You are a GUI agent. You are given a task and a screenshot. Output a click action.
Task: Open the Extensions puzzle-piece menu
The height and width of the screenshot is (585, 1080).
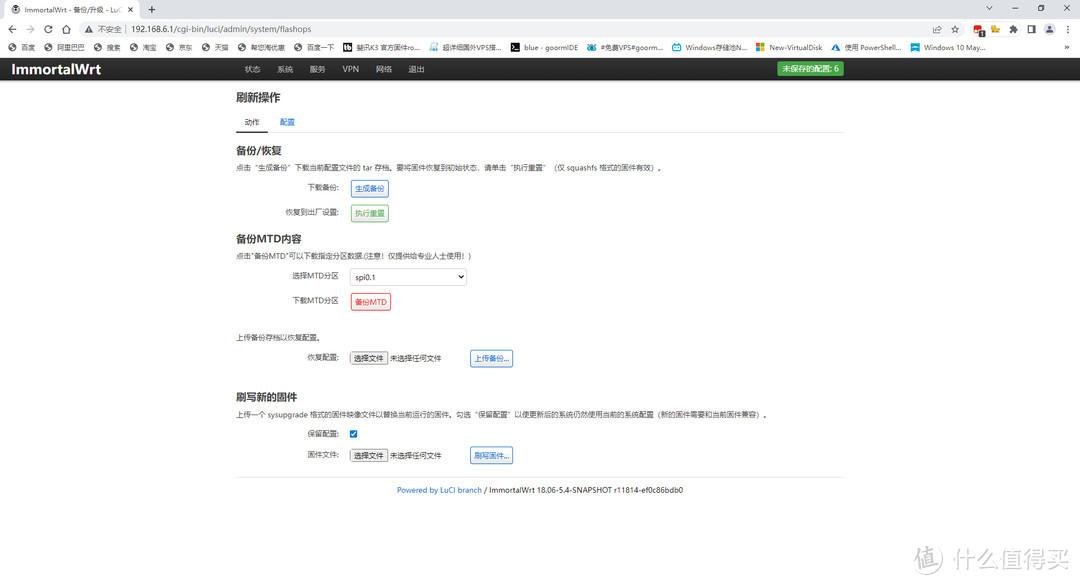pos(1013,29)
